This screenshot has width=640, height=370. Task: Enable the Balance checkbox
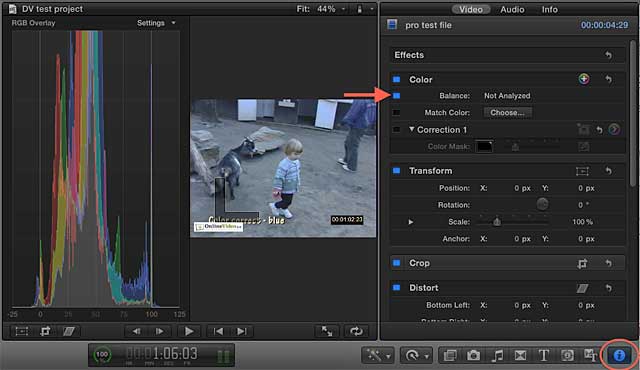tap(396, 96)
